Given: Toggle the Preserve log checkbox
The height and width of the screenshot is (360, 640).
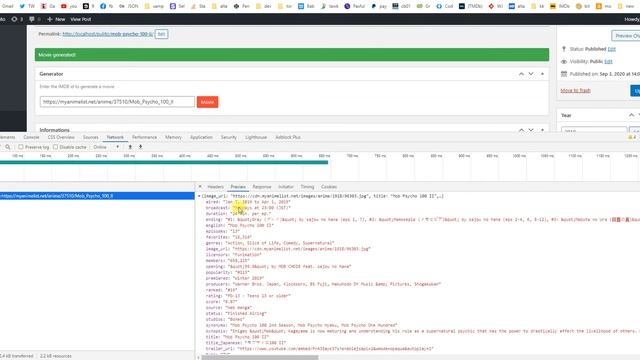Looking at the screenshot, I should click(x=20, y=147).
